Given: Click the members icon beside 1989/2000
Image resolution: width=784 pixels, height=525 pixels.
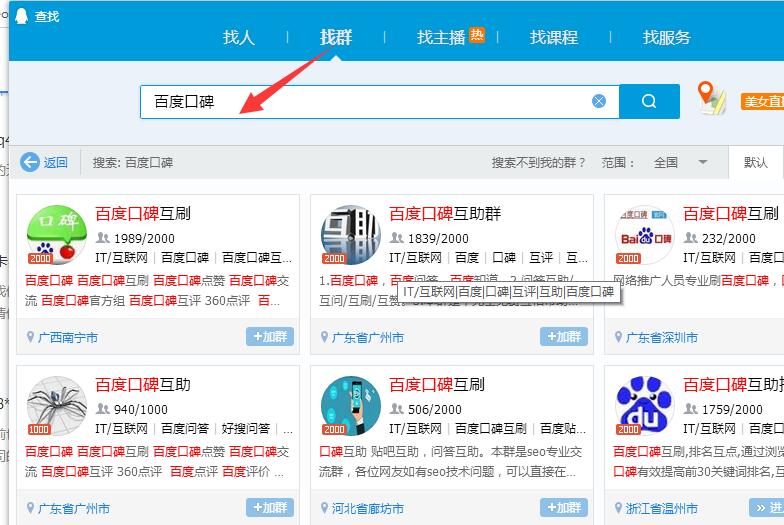Looking at the screenshot, I should tap(102, 238).
